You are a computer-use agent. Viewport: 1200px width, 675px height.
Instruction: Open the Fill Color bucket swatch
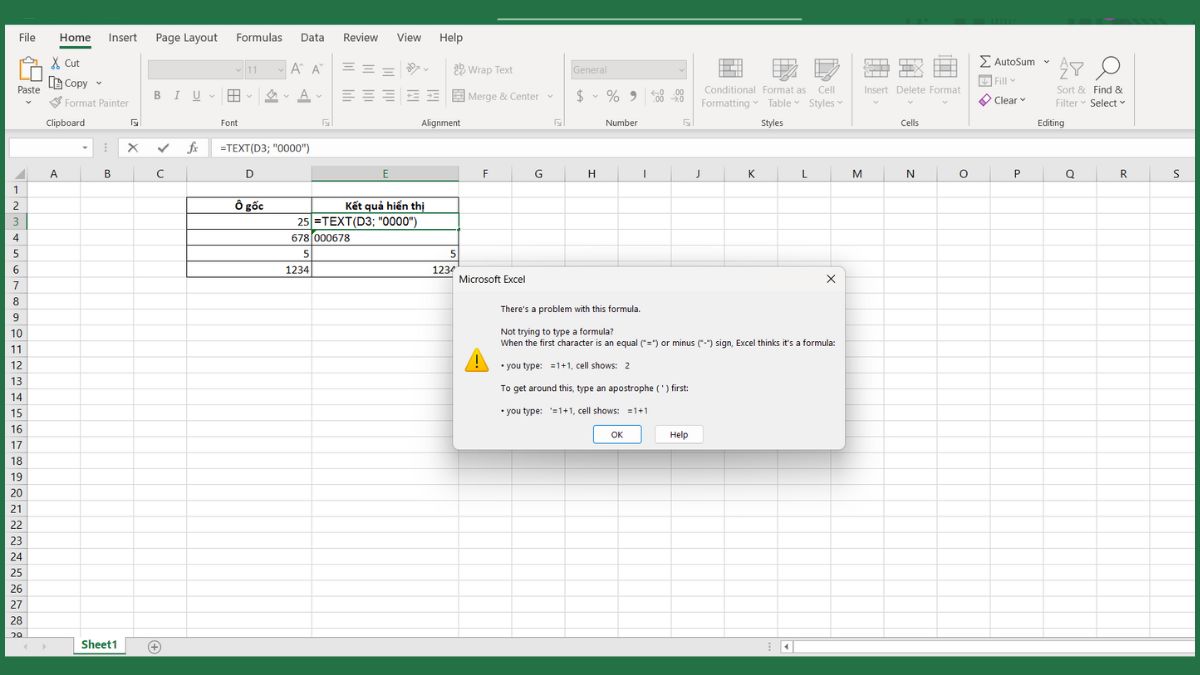[271, 96]
